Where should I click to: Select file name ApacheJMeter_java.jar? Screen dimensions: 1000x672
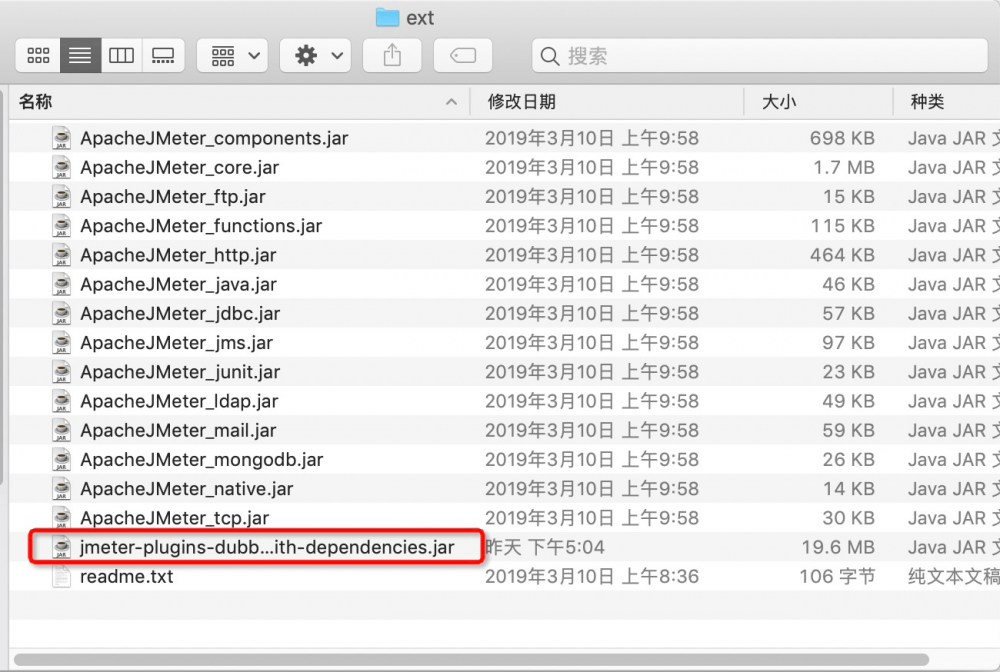click(179, 285)
